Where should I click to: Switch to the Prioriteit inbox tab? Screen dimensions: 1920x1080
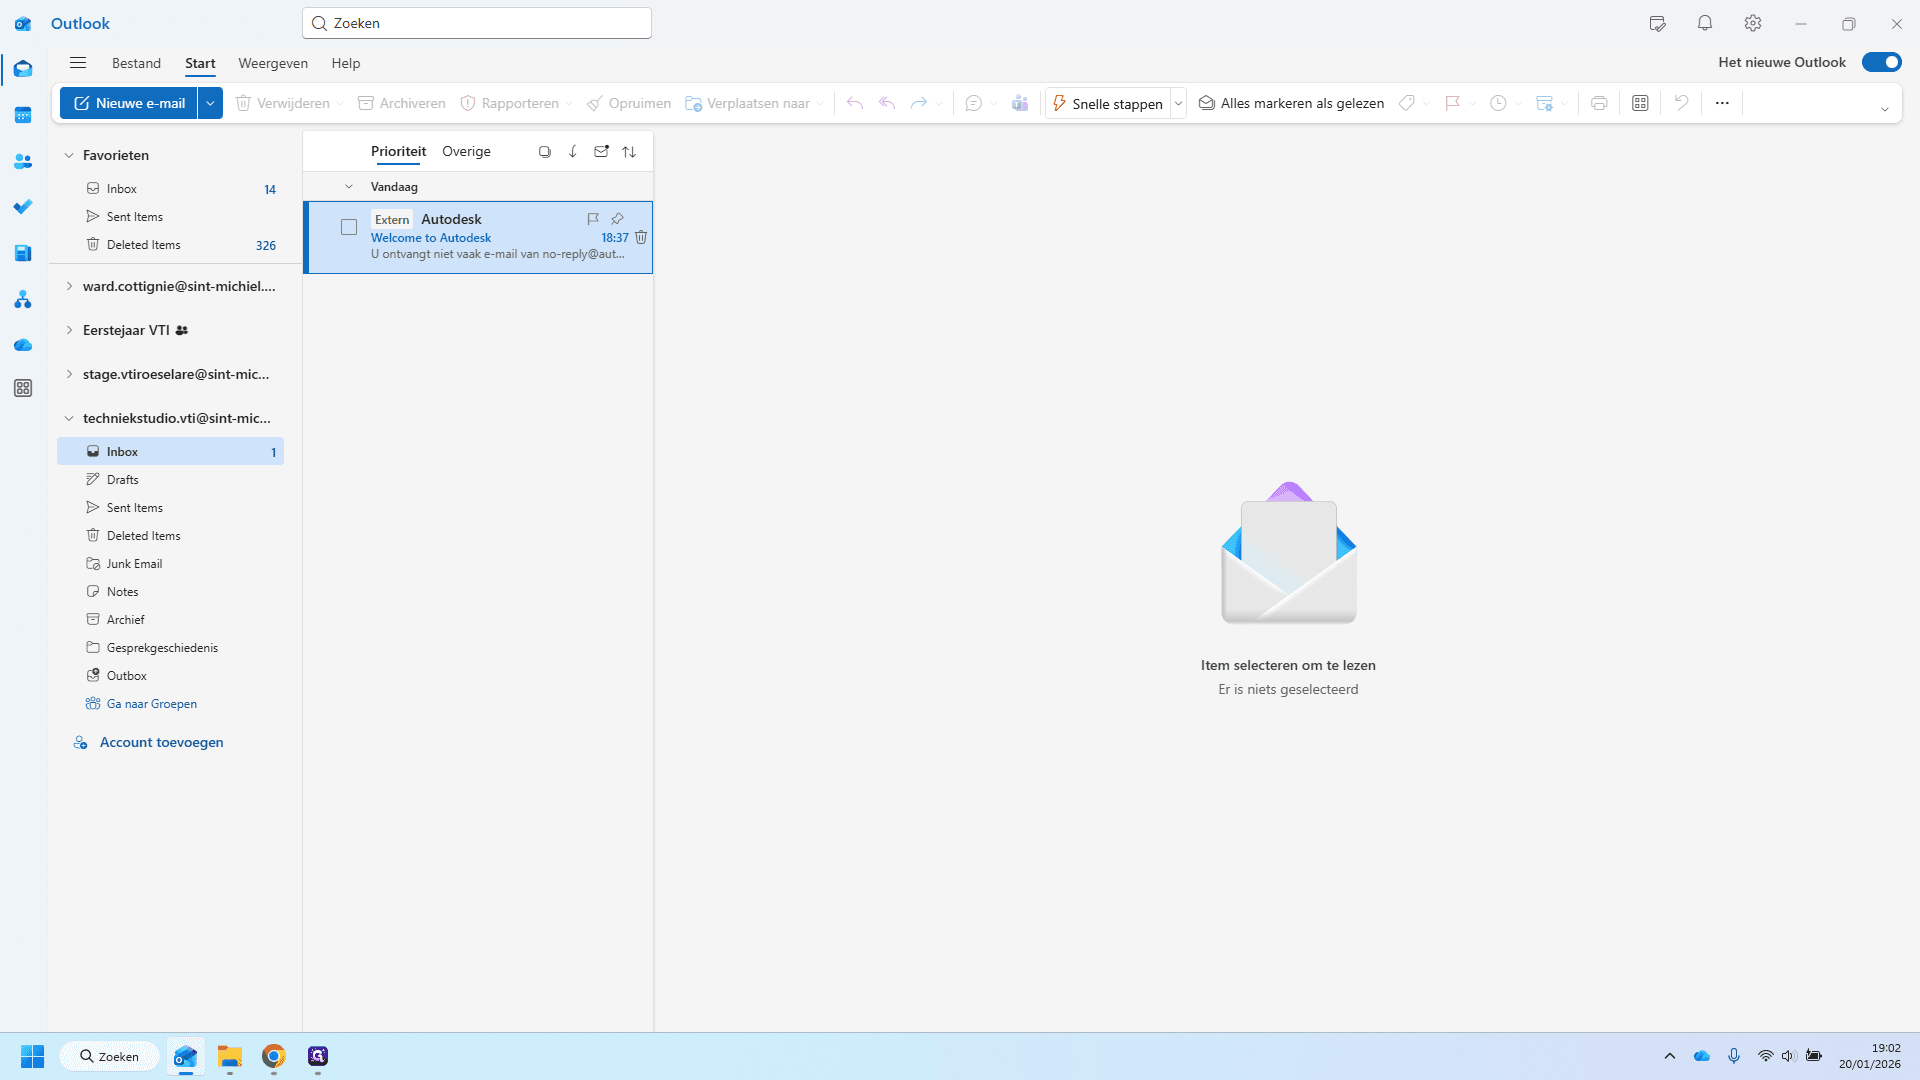[x=398, y=152]
